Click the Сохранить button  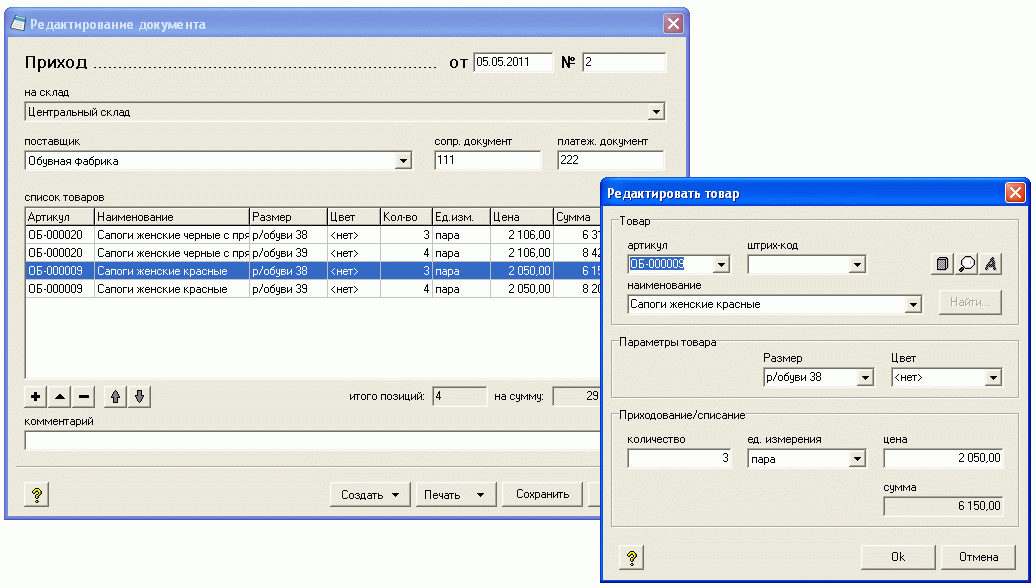point(542,494)
